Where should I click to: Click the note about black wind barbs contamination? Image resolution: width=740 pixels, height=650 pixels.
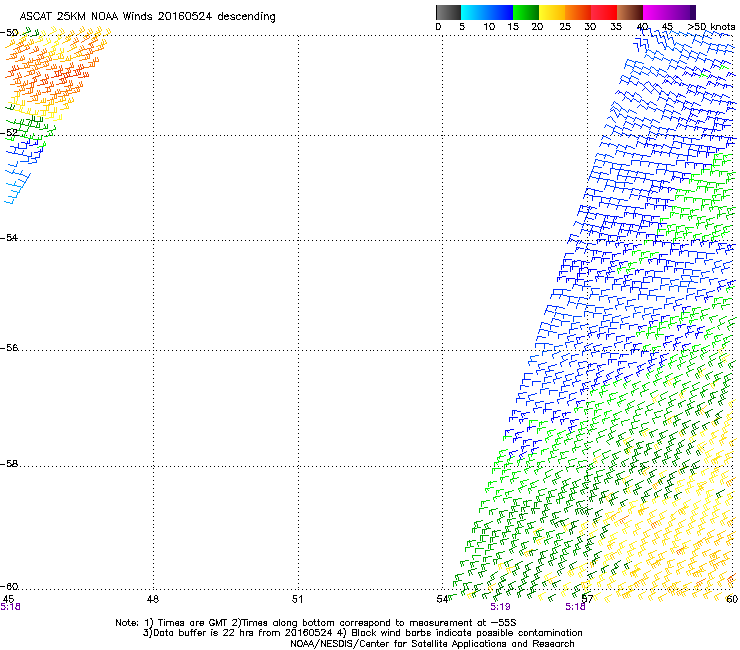(460, 633)
